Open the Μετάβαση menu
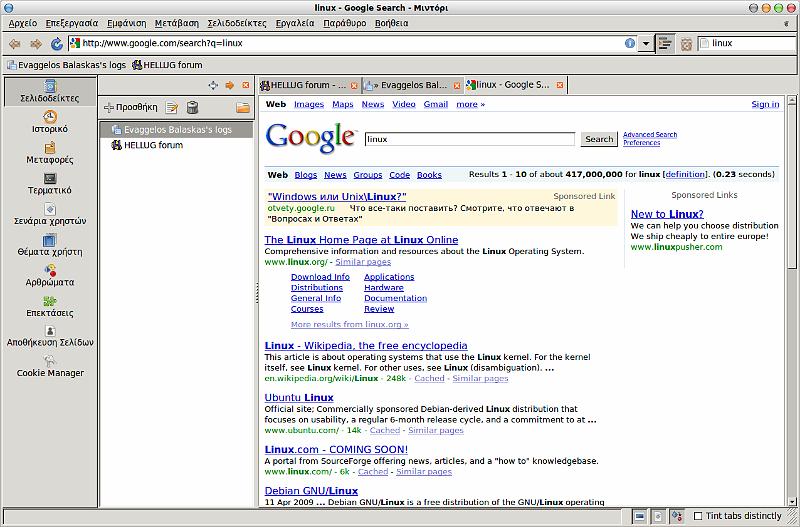The width and height of the screenshot is (800, 527). pos(177,23)
